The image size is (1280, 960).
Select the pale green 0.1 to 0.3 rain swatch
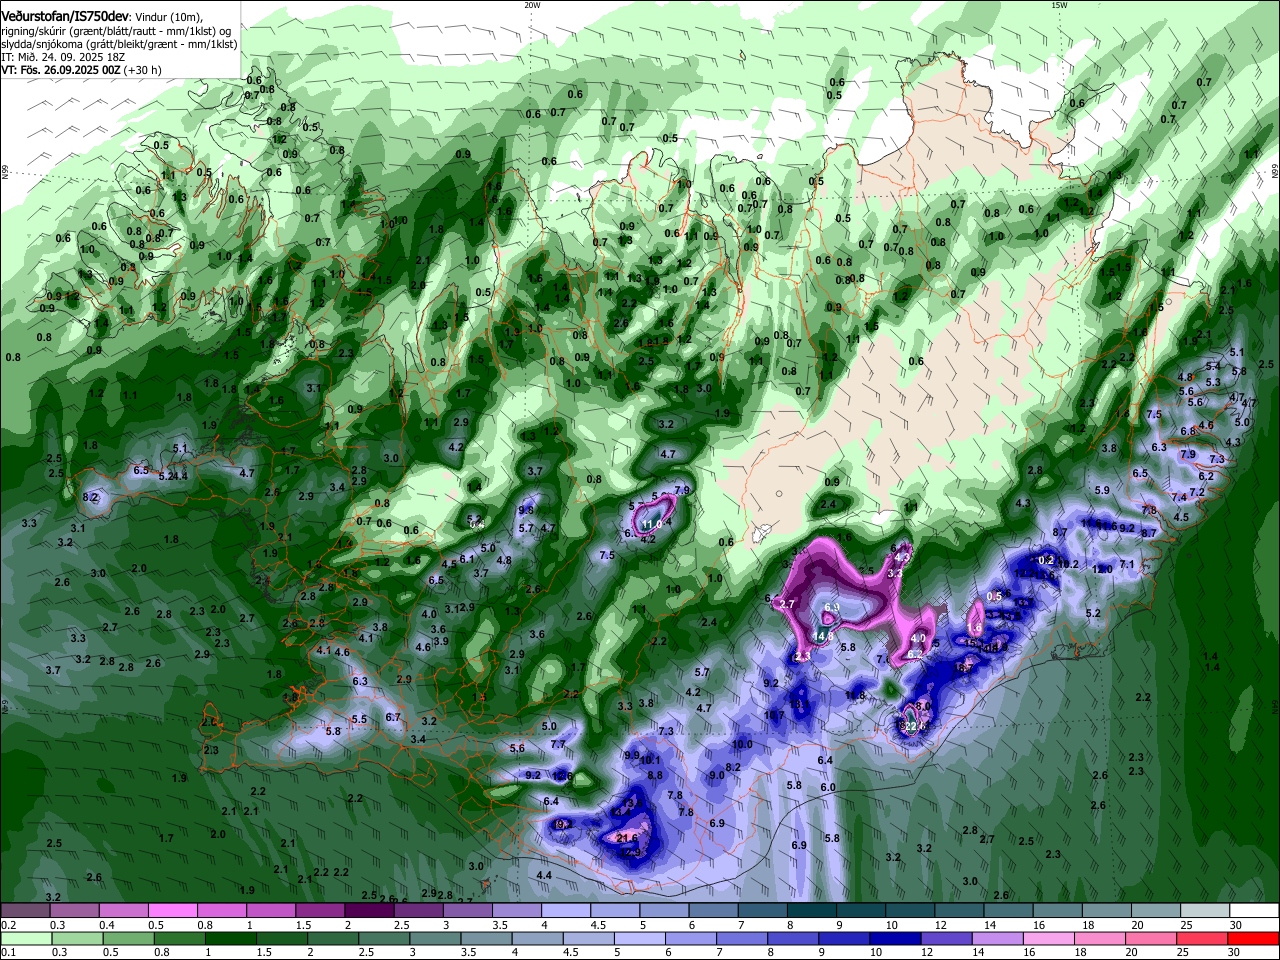pos(26,938)
